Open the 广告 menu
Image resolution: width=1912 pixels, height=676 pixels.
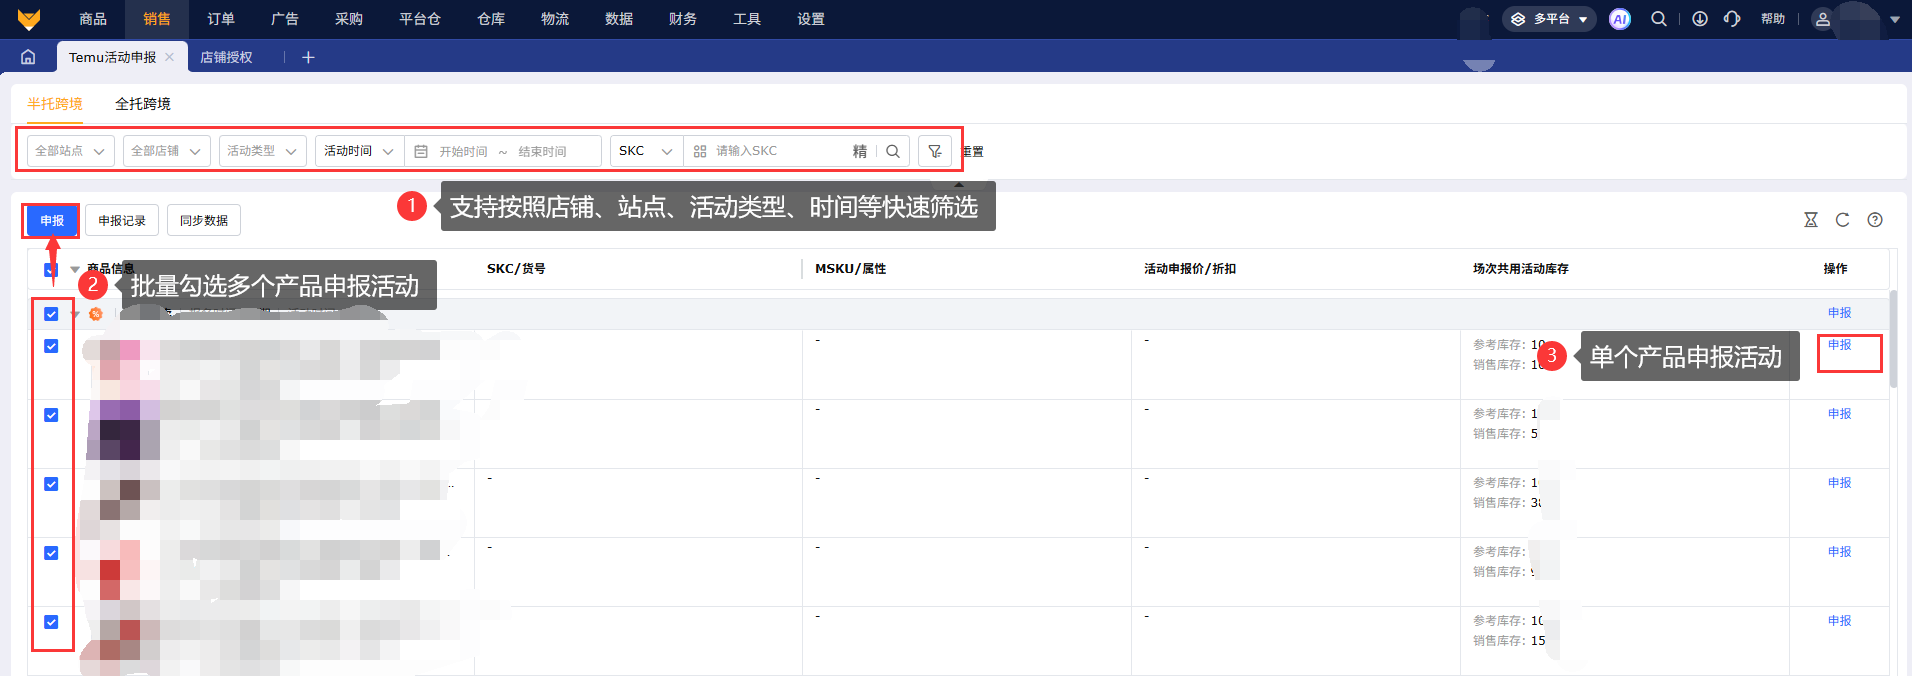click(x=285, y=19)
